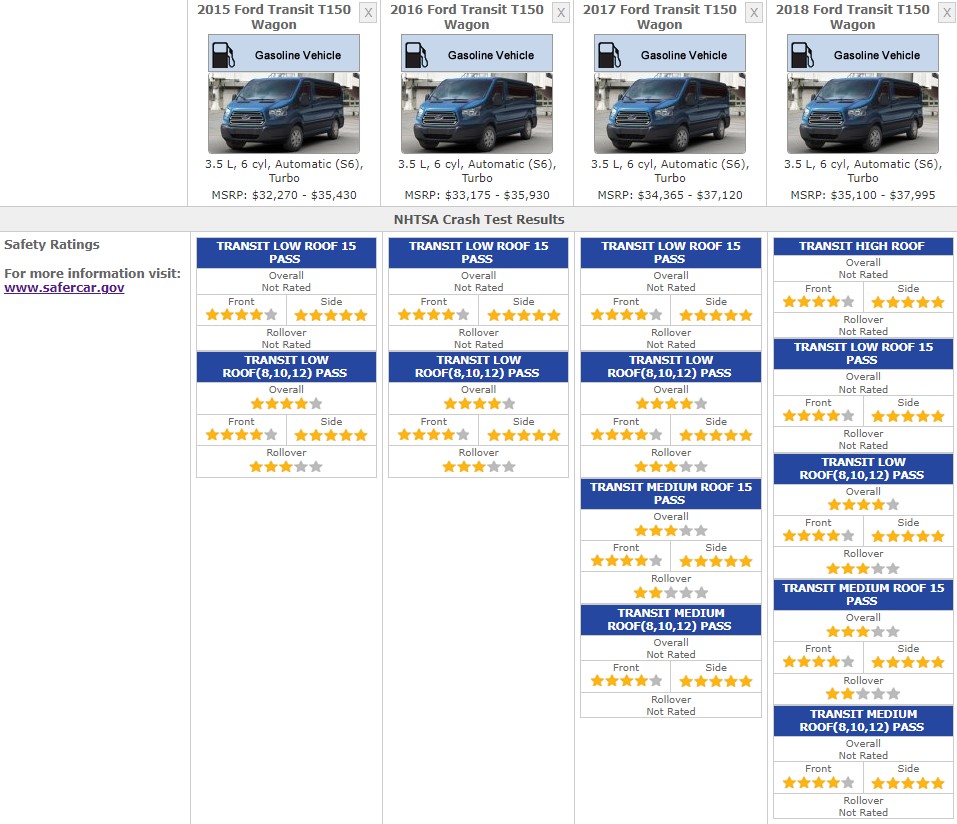Viewport: 957px width, 824px height.
Task: Click 2017 Low Roof(8,10,12) rollover three-star rating
Action: click(x=671, y=467)
